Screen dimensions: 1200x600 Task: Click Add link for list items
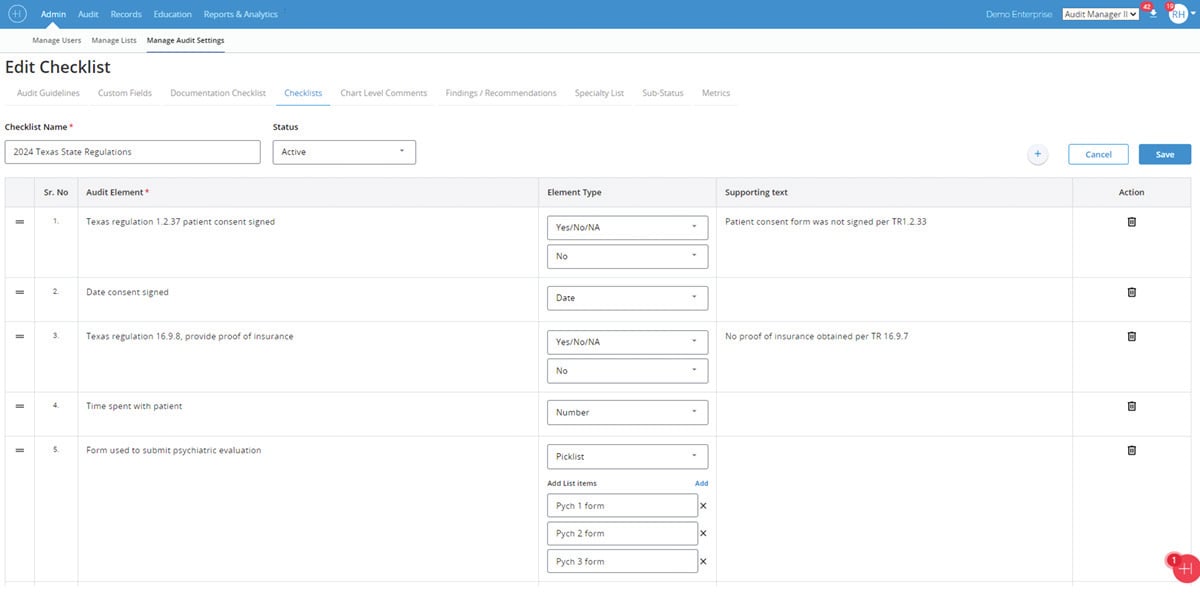[701, 483]
